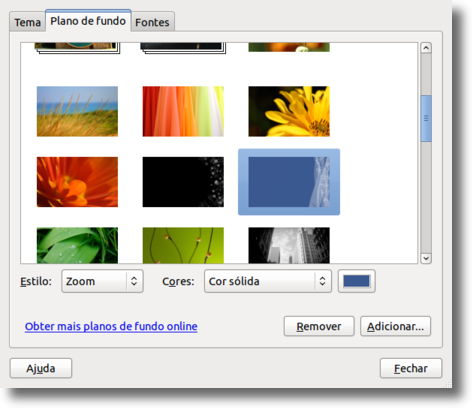Select the black and white buildings wallpaper
This screenshot has width=472, height=408.
[289, 245]
